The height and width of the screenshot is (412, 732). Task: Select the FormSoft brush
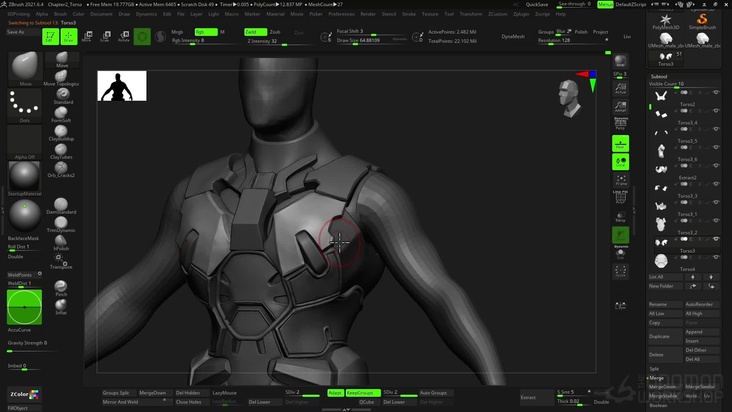coord(61,114)
